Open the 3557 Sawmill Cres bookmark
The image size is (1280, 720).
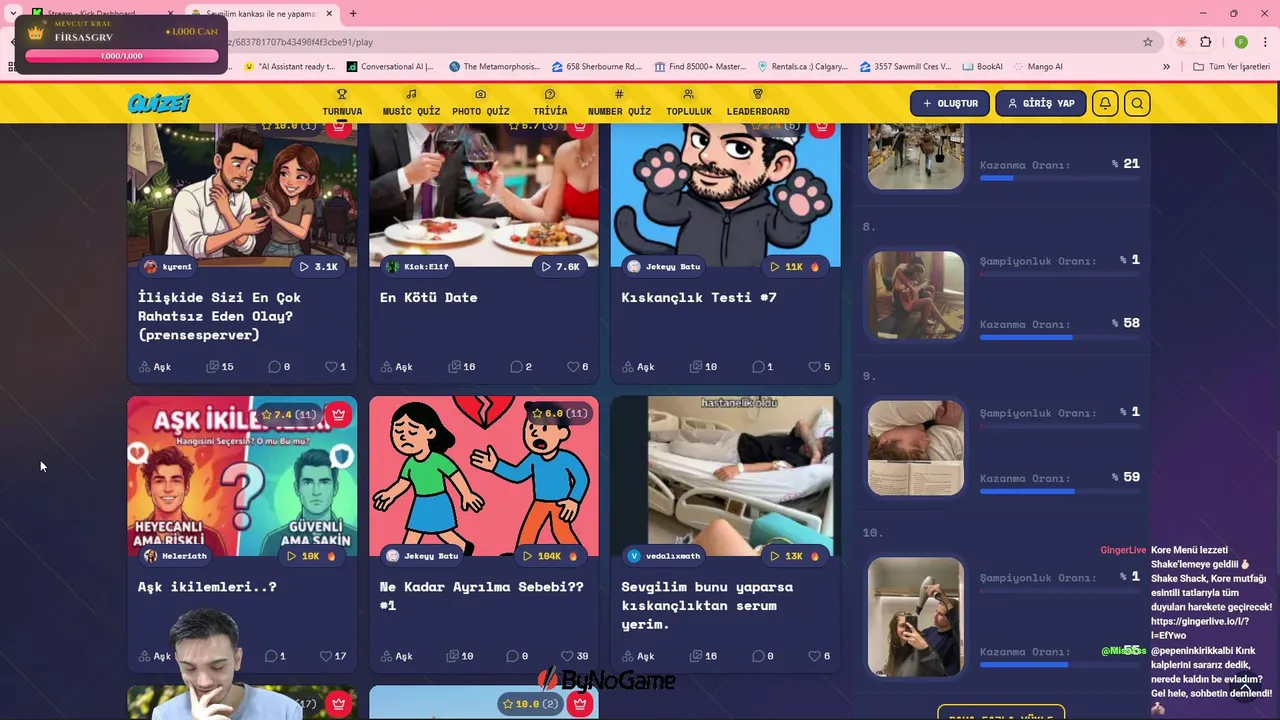[906, 66]
